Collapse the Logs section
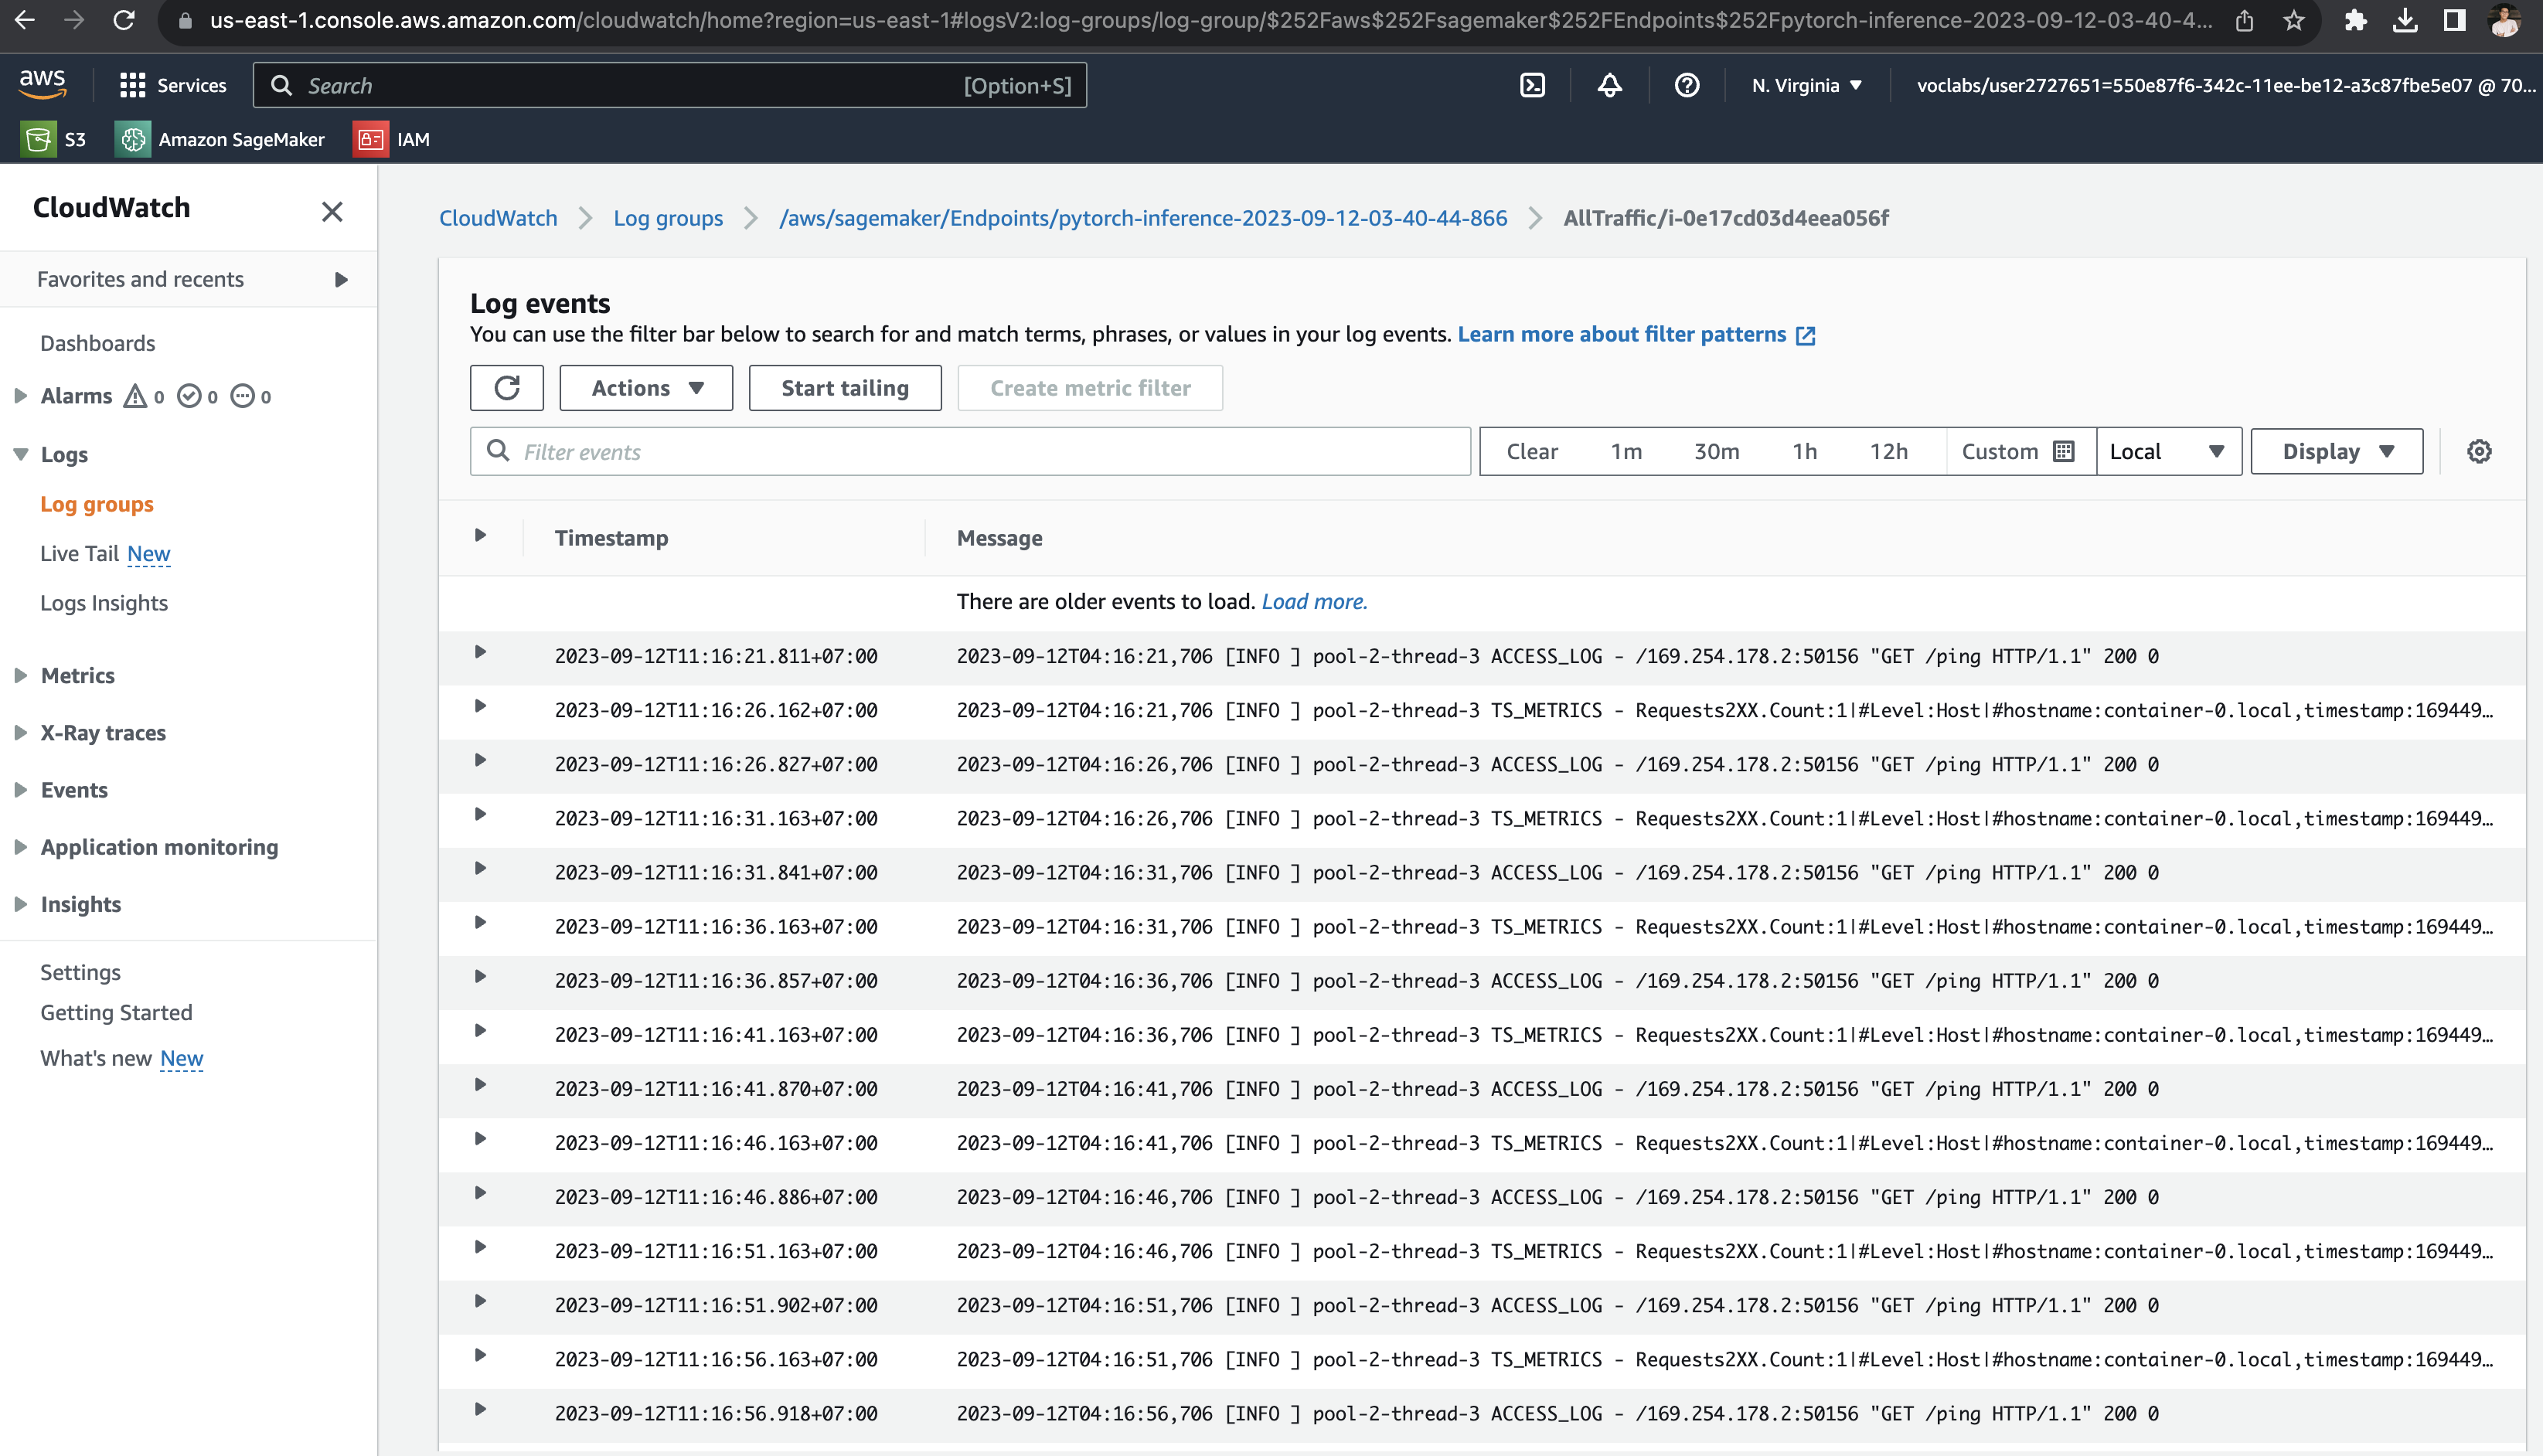The image size is (2543, 1456). point(20,454)
